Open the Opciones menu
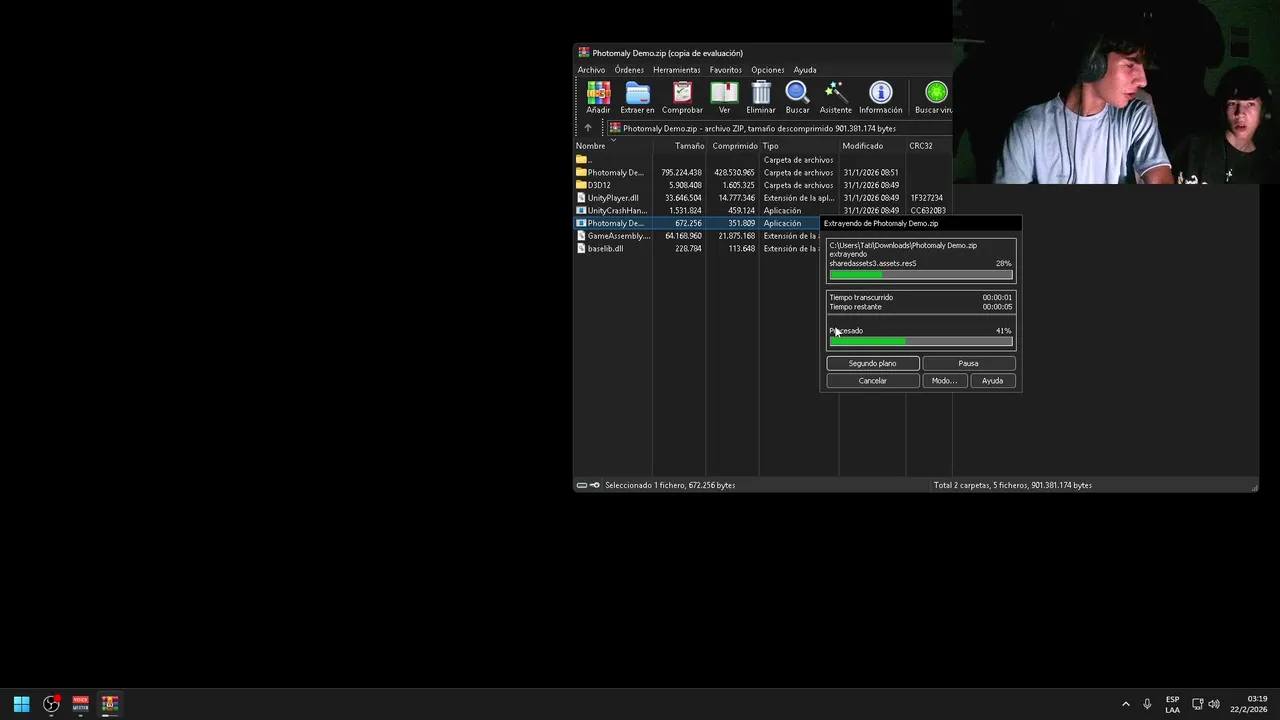The image size is (1280, 720). coord(768,70)
